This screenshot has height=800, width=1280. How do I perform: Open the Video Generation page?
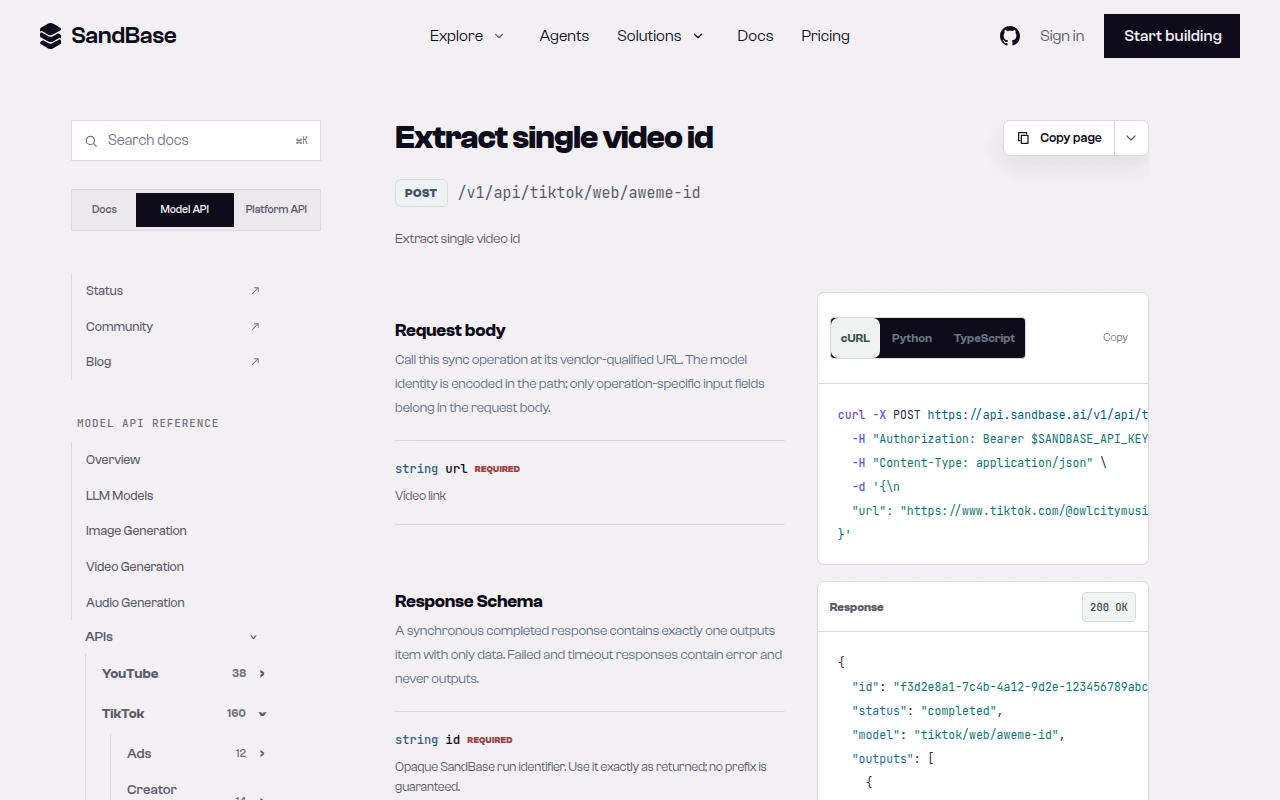[135, 567]
